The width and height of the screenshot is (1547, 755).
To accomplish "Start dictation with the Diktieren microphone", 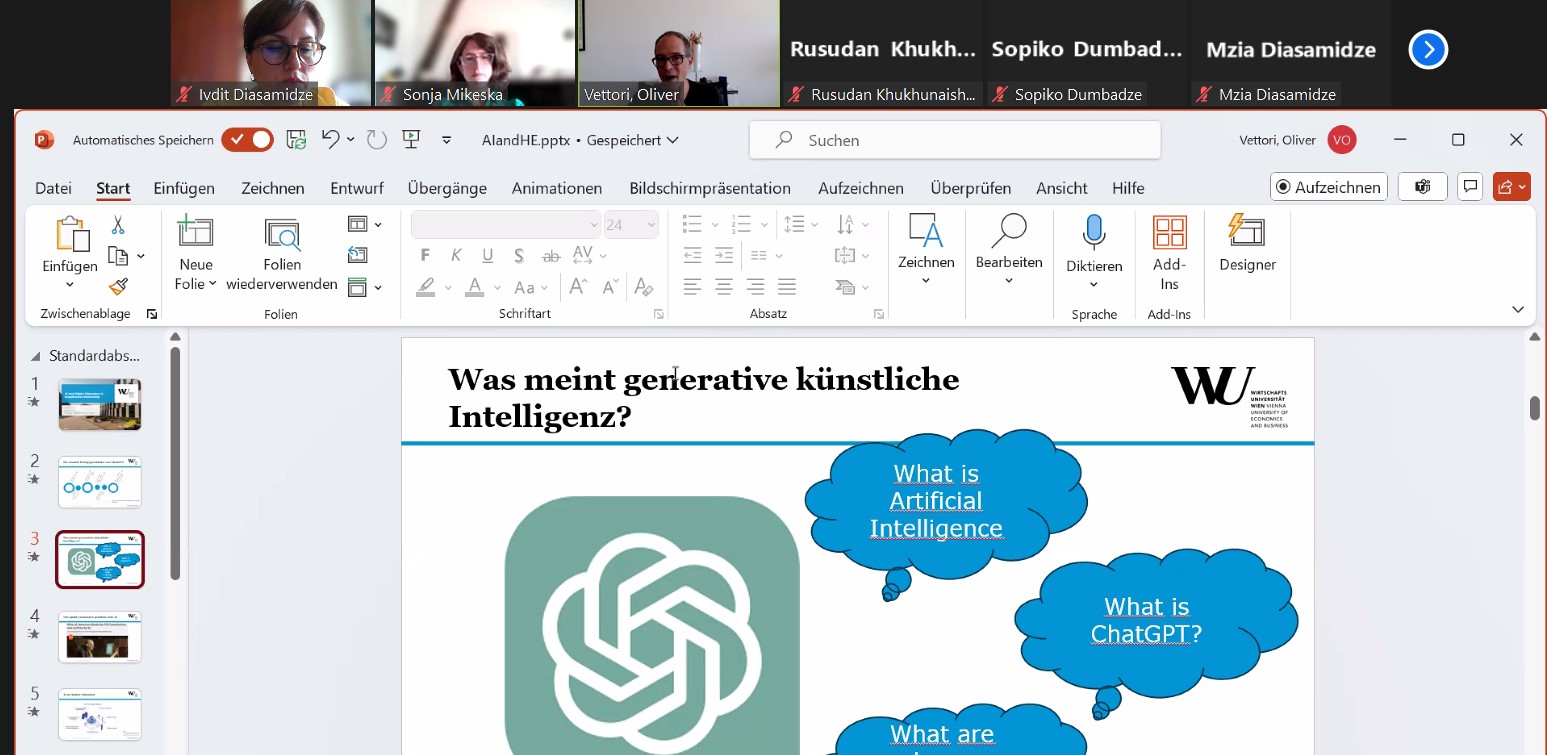I will click(1093, 232).
